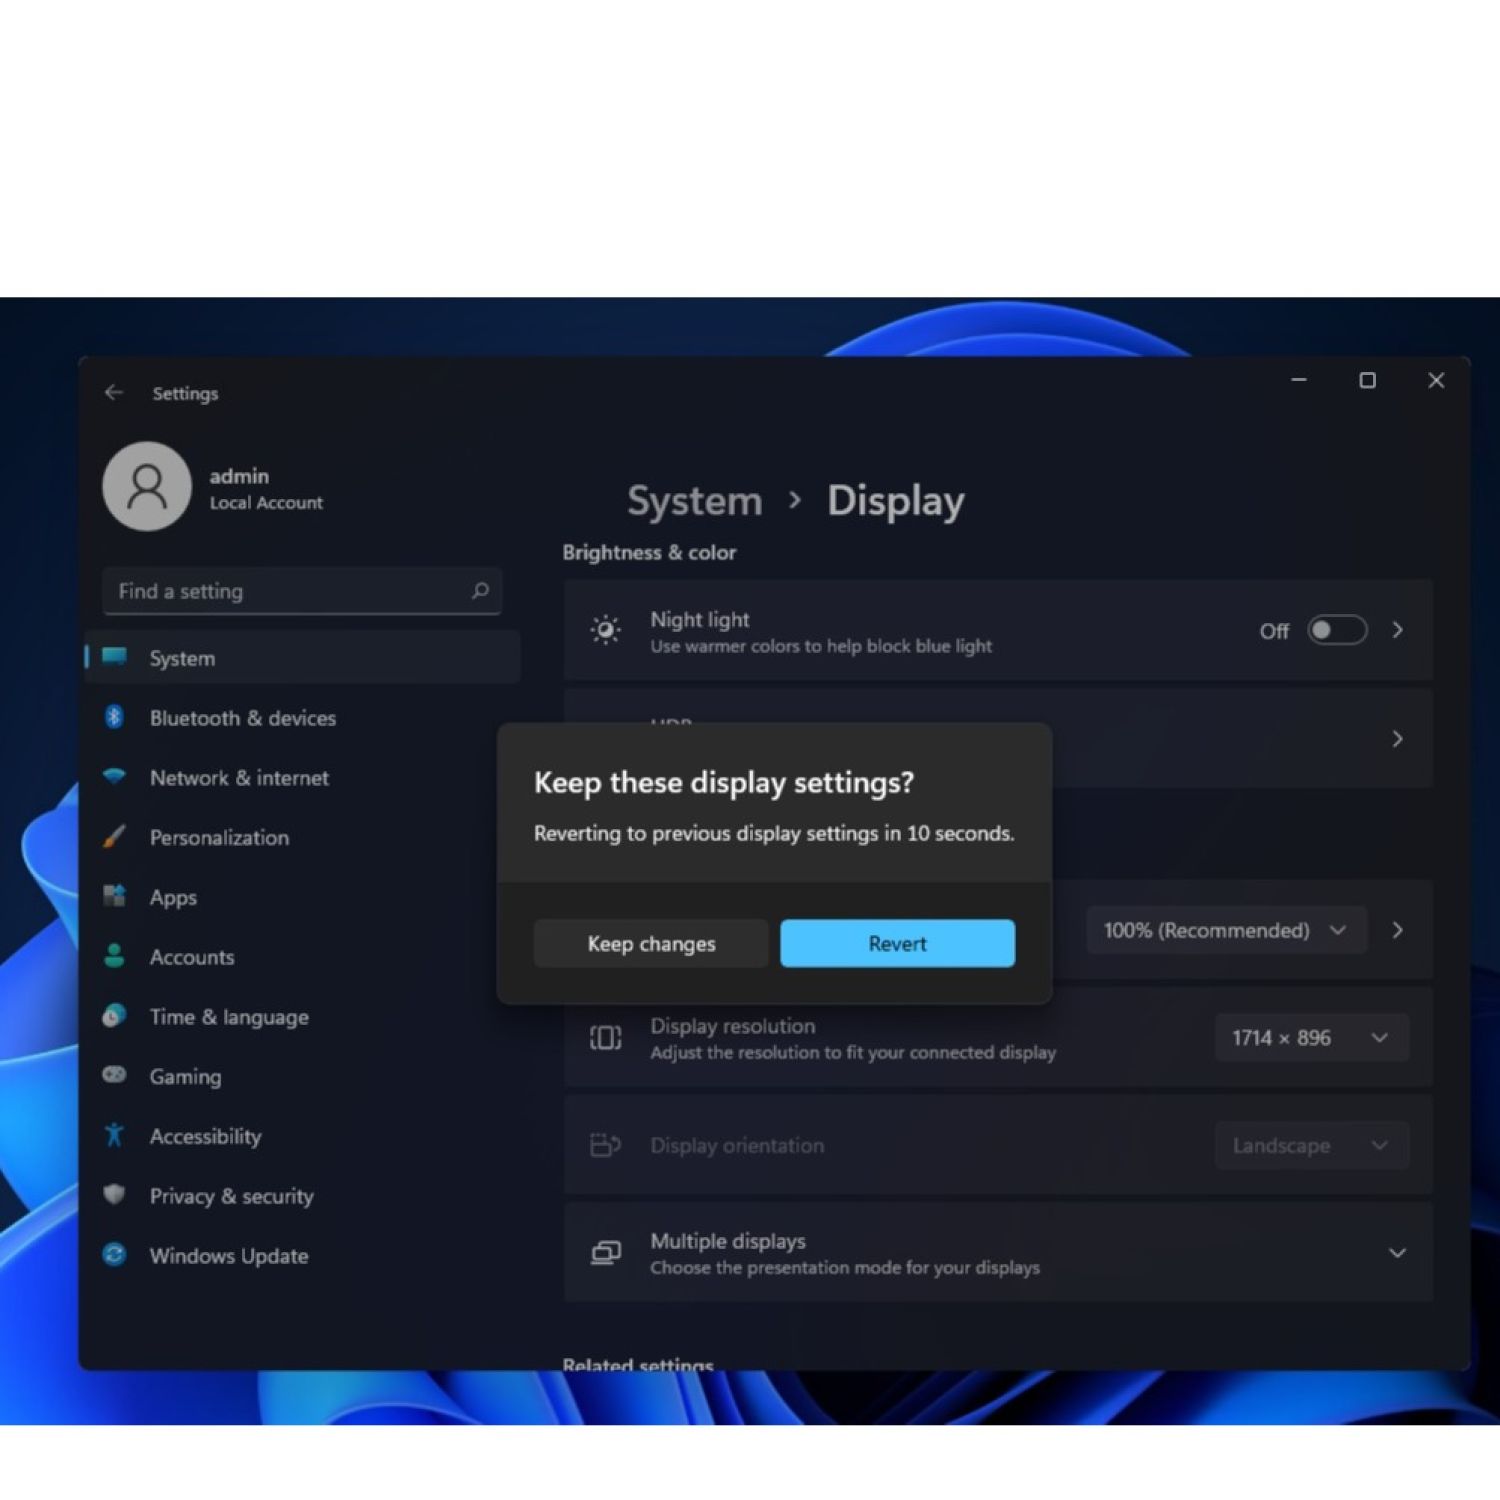Open Bluetooth & devices settings
The height and width of the screenshot is (1500, 1500).
[x=242, y=718]
